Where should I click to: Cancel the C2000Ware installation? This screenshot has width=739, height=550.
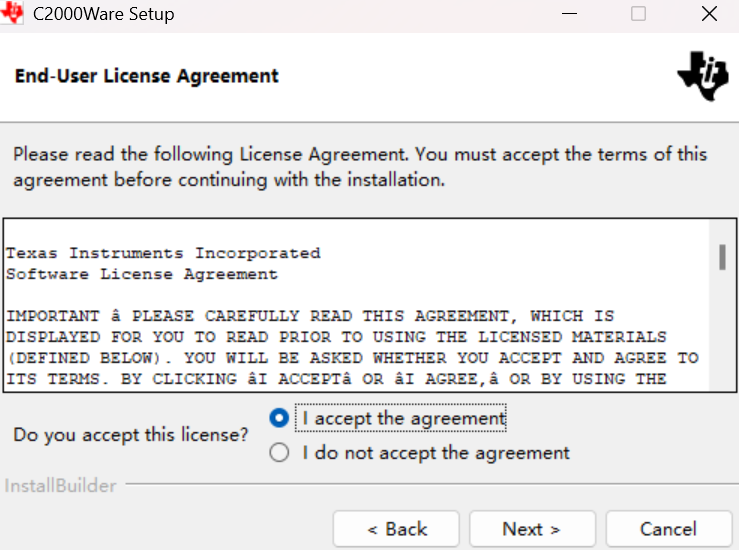(x=669, y=529)
